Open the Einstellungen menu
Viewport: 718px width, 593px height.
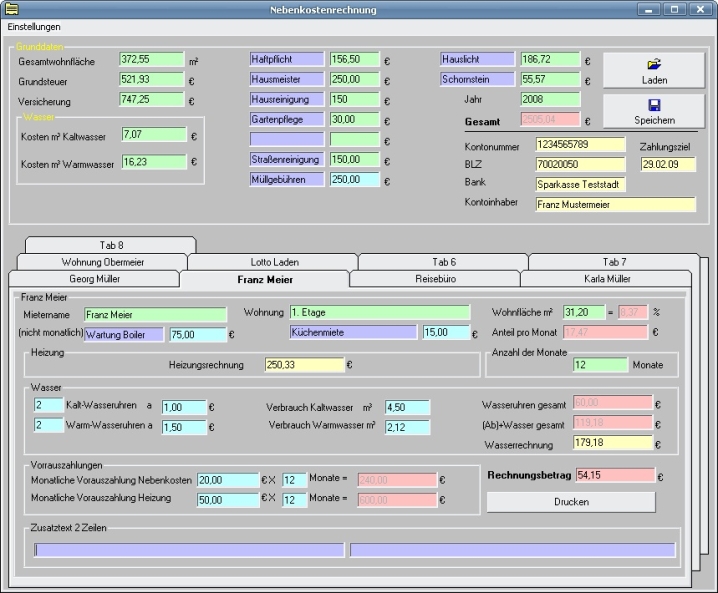click(34, 27)
